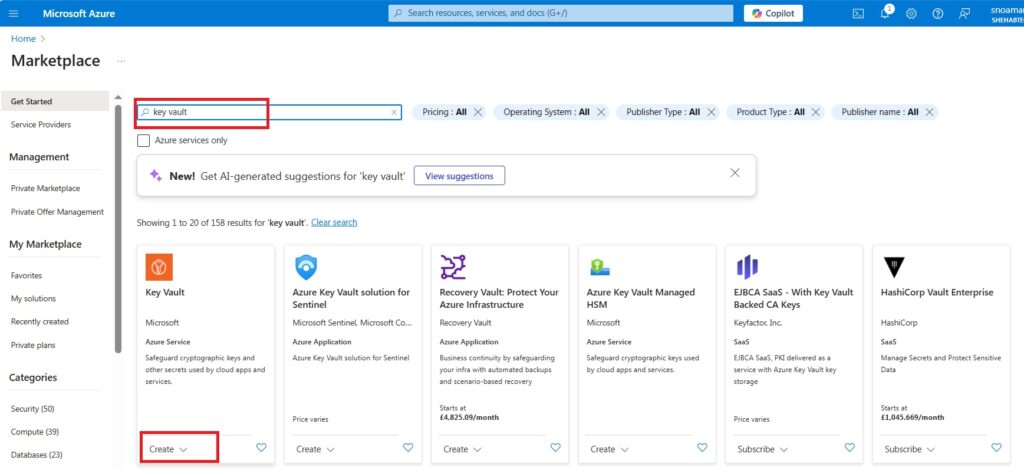Image resolution: width=1024 pixels, height=470 pixels.
Task: Remove the Product Type filter chip
Action: pos(816,112)
